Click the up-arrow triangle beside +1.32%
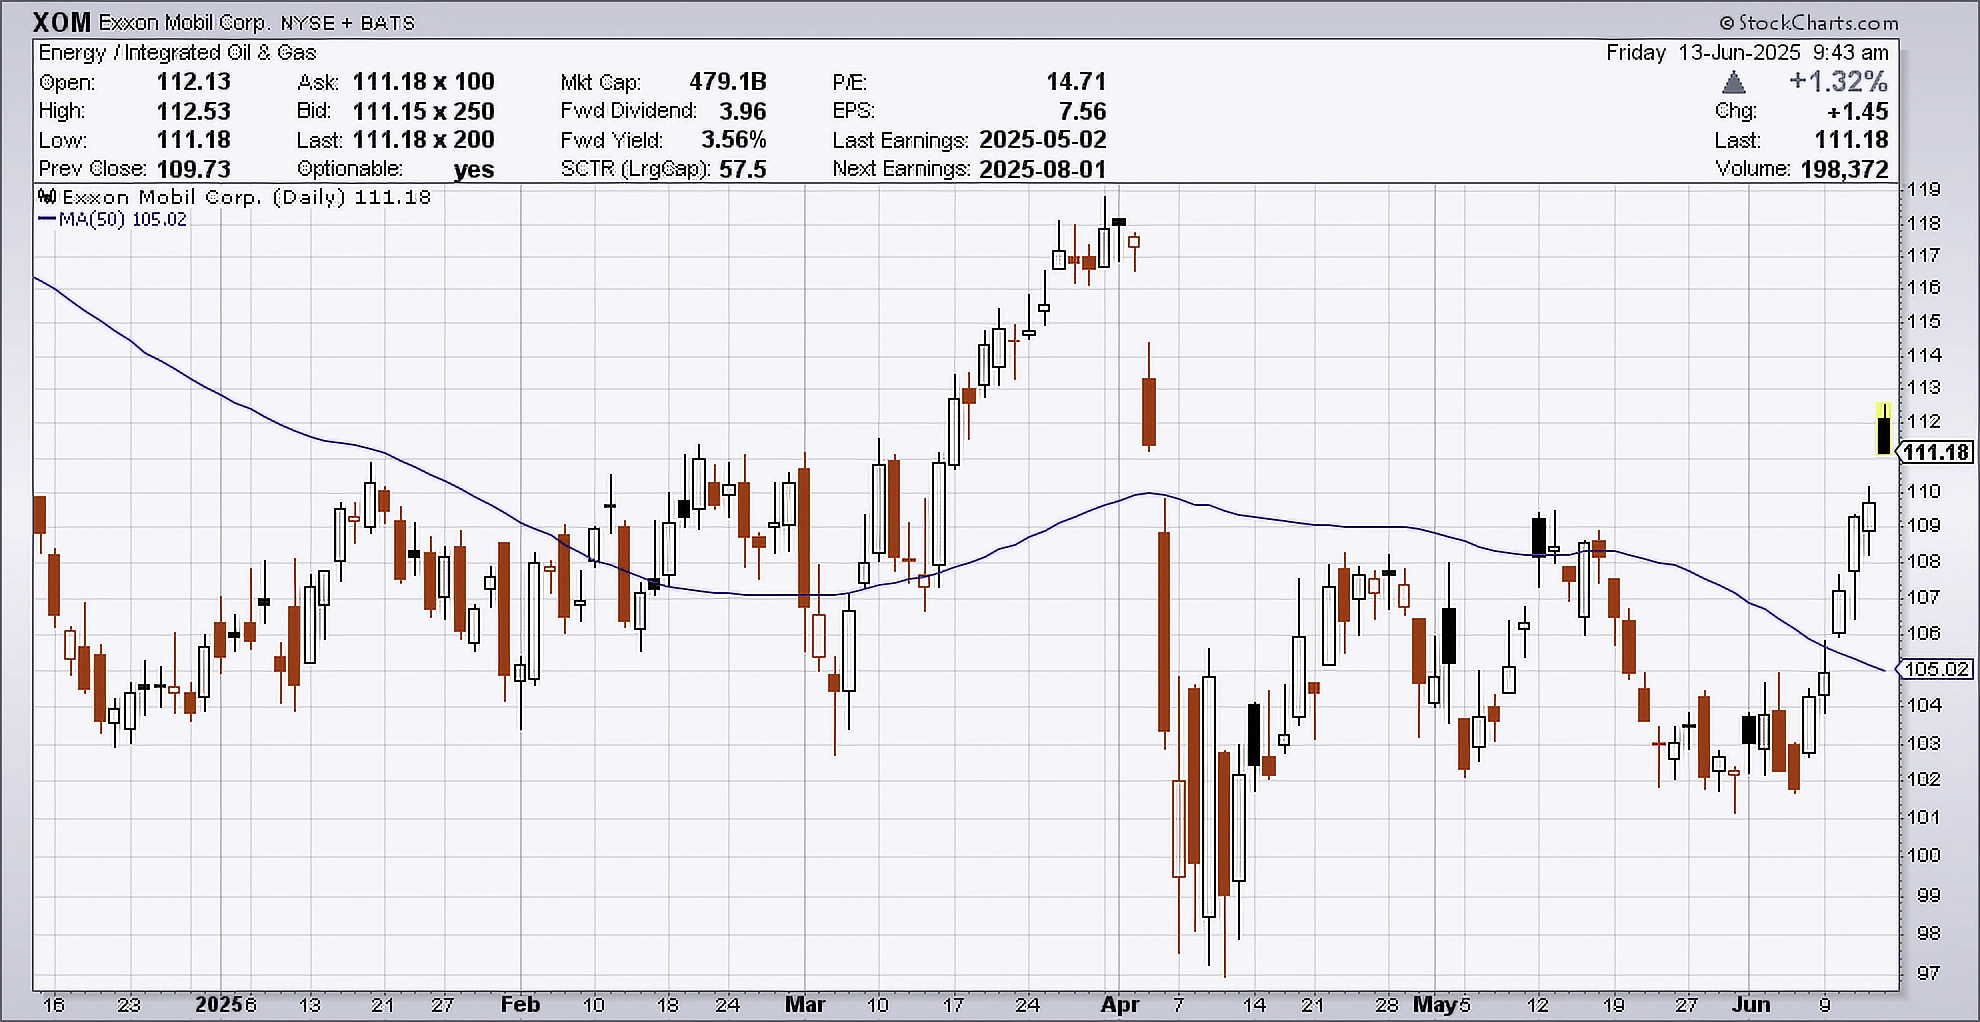This screenshot has width=1980, height=1022. 1734,82
